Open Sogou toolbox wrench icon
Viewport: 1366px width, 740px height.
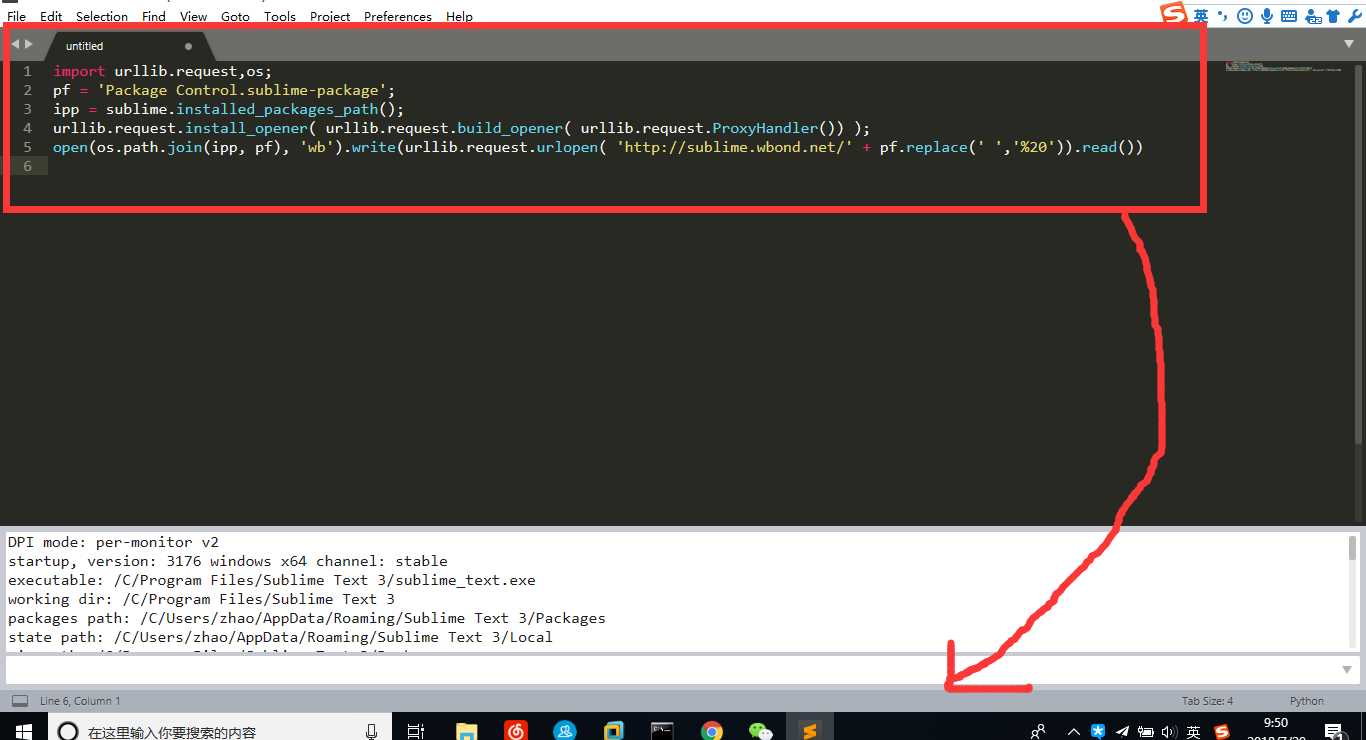(1355, 15)
